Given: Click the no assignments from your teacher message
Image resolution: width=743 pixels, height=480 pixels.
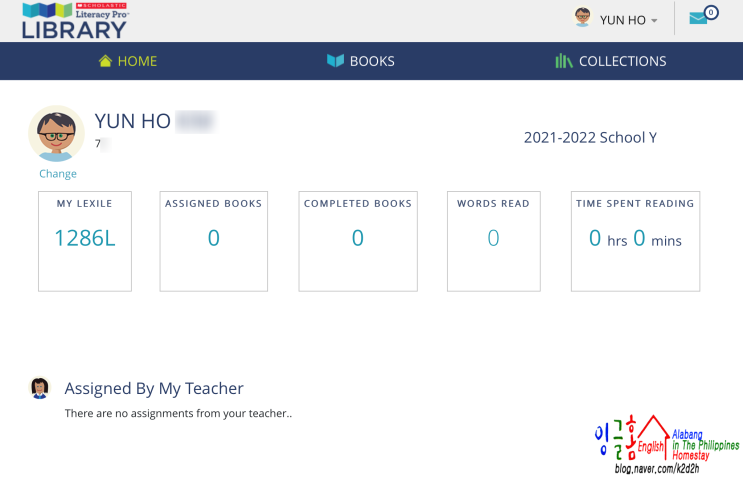Looking at the screenshot, I should click(x=178, y=413).
